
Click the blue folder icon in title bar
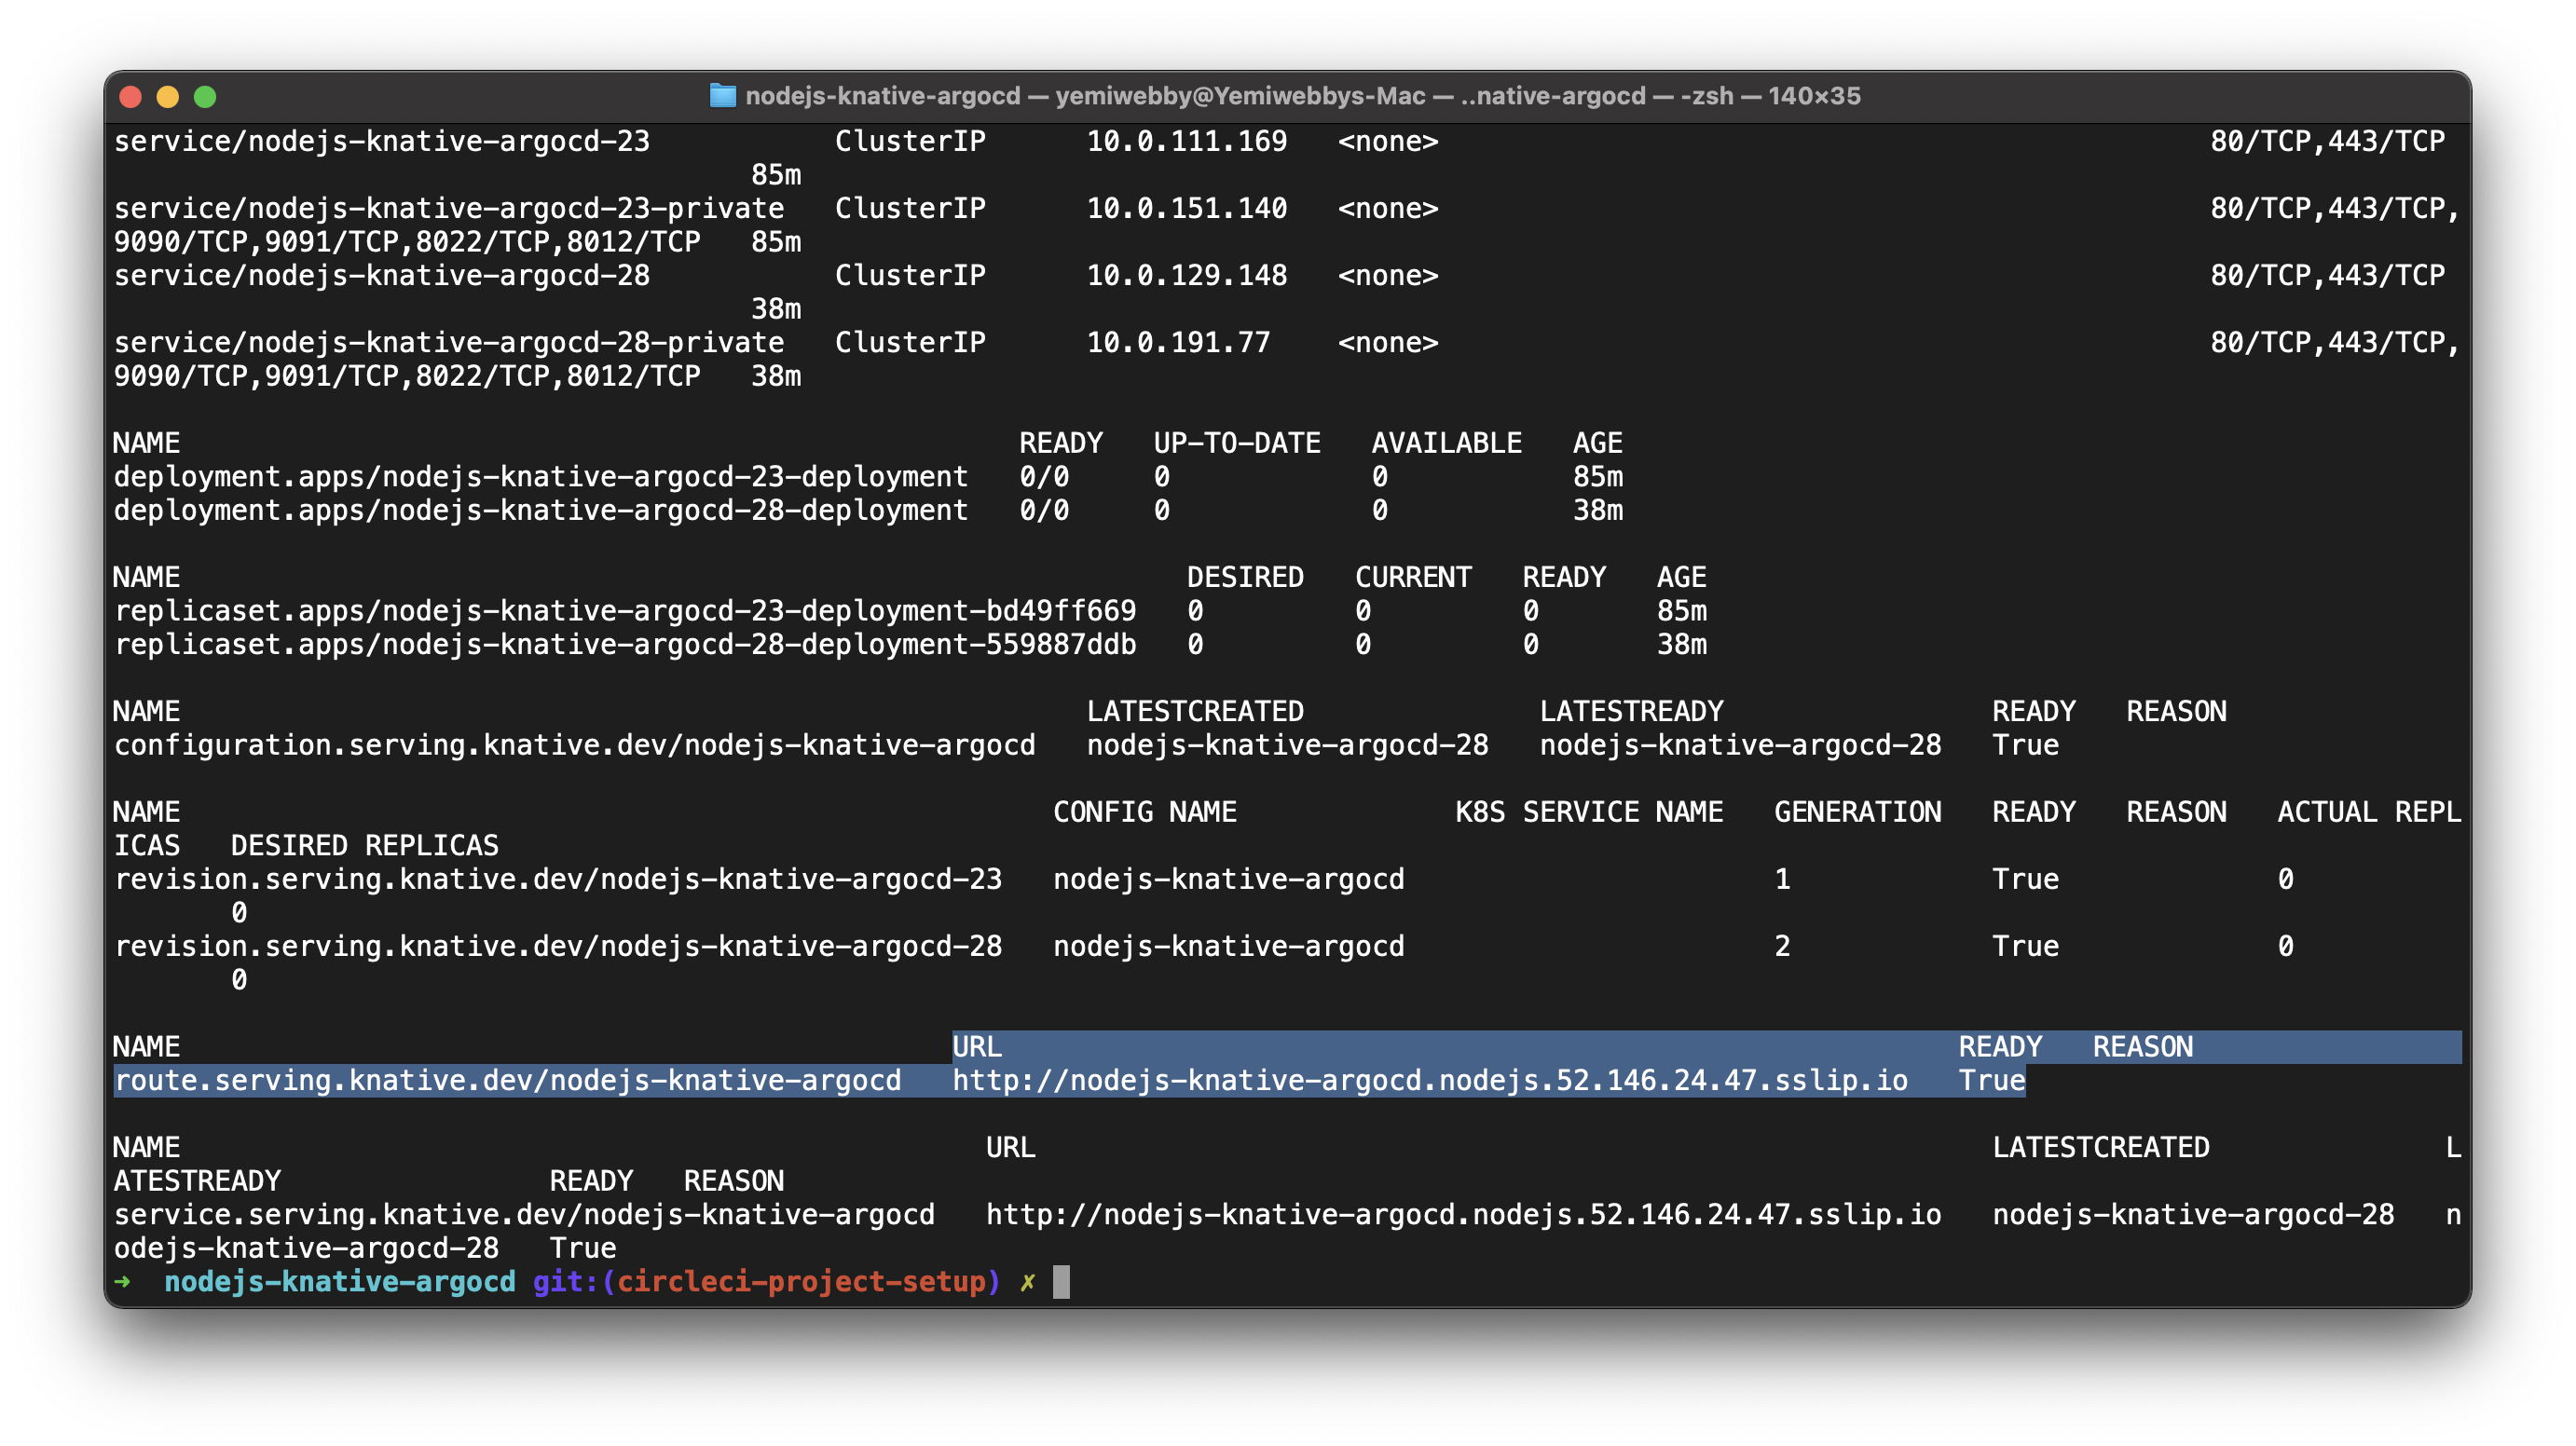[722, 96]
